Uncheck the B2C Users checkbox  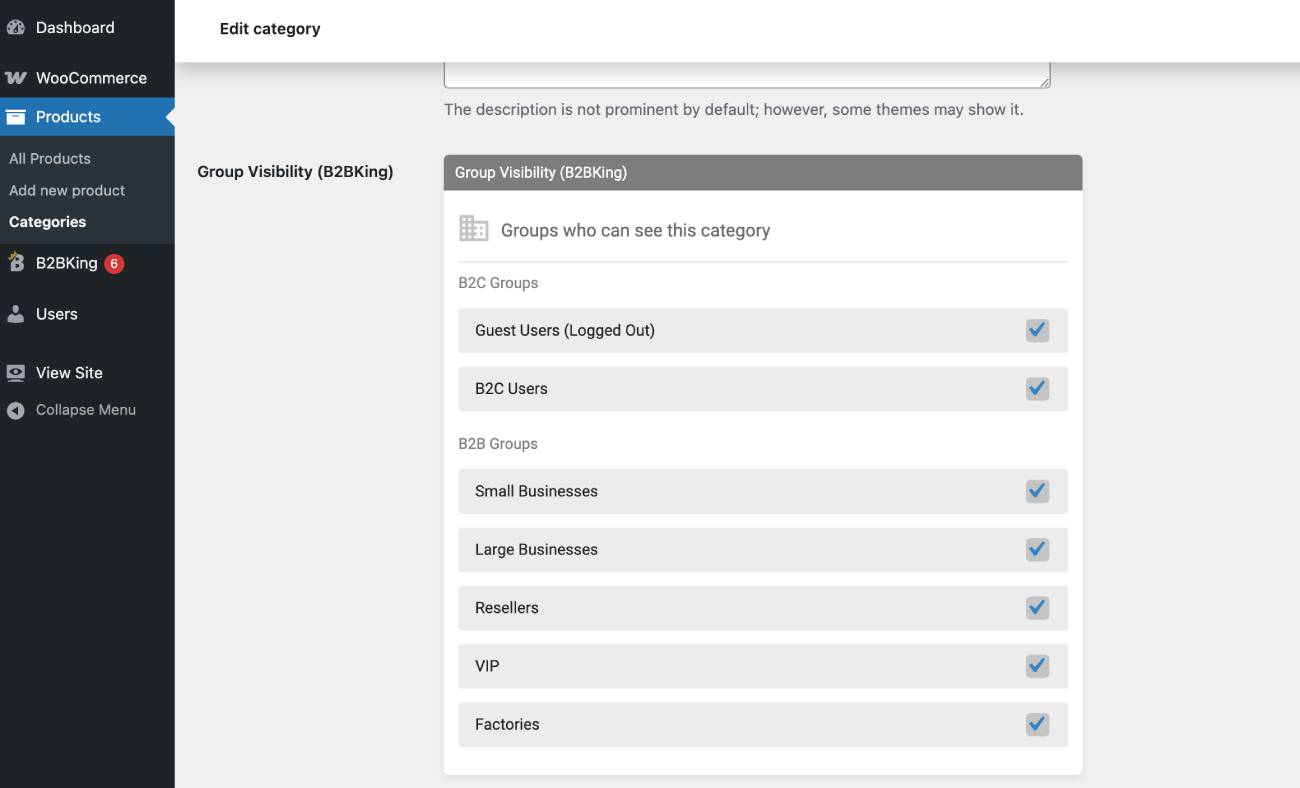1037,388
